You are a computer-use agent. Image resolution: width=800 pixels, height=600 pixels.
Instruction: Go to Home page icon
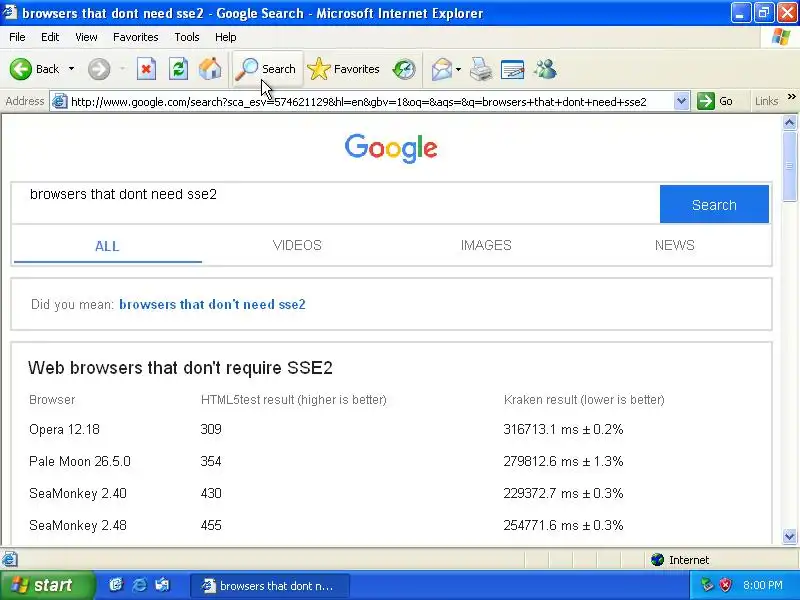[x=210, y=69]
